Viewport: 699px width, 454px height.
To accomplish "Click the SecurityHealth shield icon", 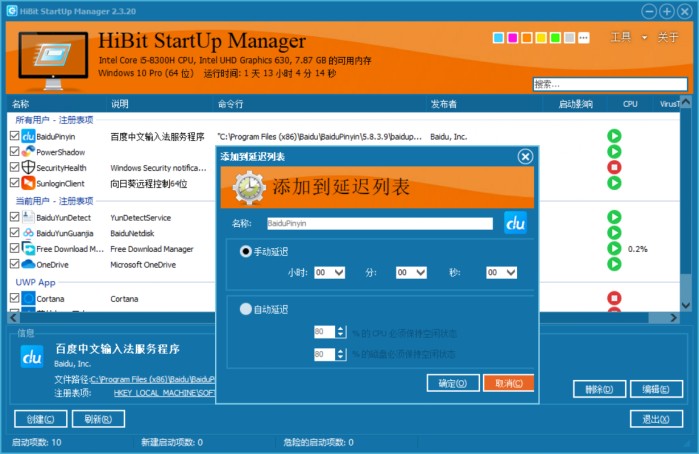I will pyautogui.click(x=28, y=167).
